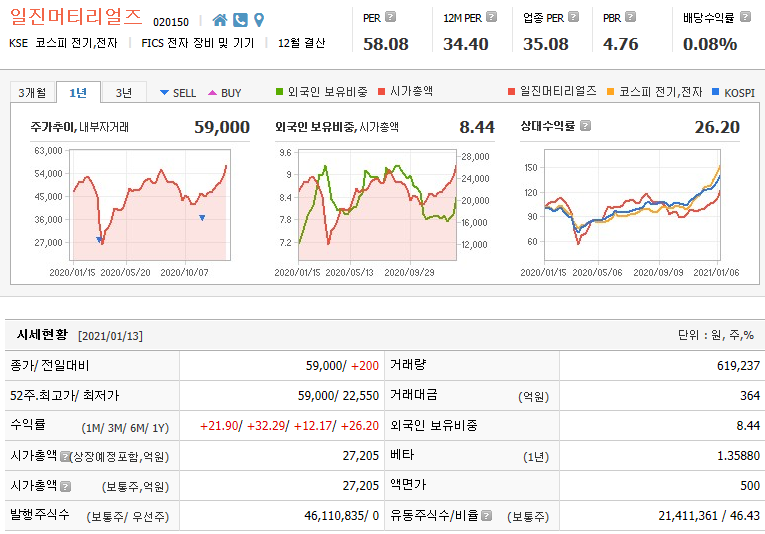Click the phone contact icon
This screenshot has width=765, height=534.
[x=240, y=20]
